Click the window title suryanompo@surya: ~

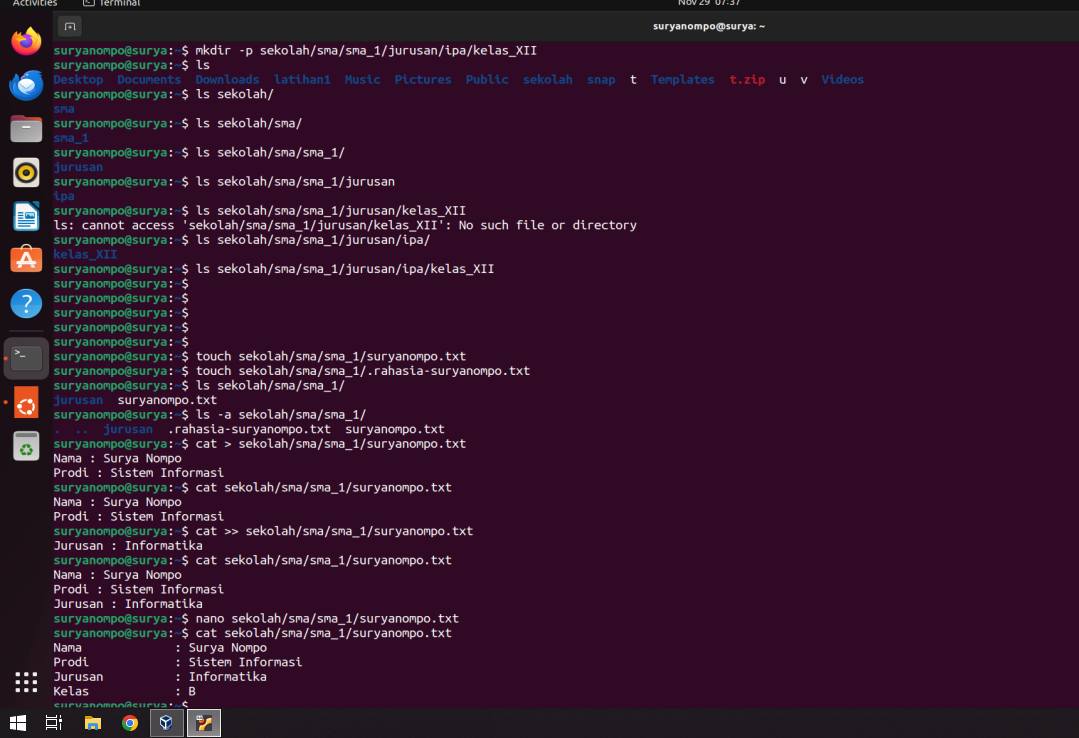coord(709,26)
